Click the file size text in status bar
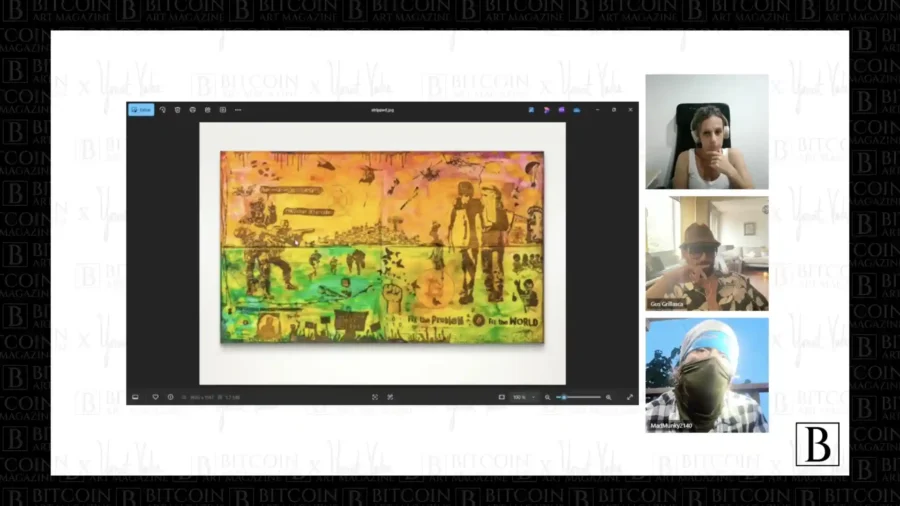This screenshot has height=506, width=900. 230,397
